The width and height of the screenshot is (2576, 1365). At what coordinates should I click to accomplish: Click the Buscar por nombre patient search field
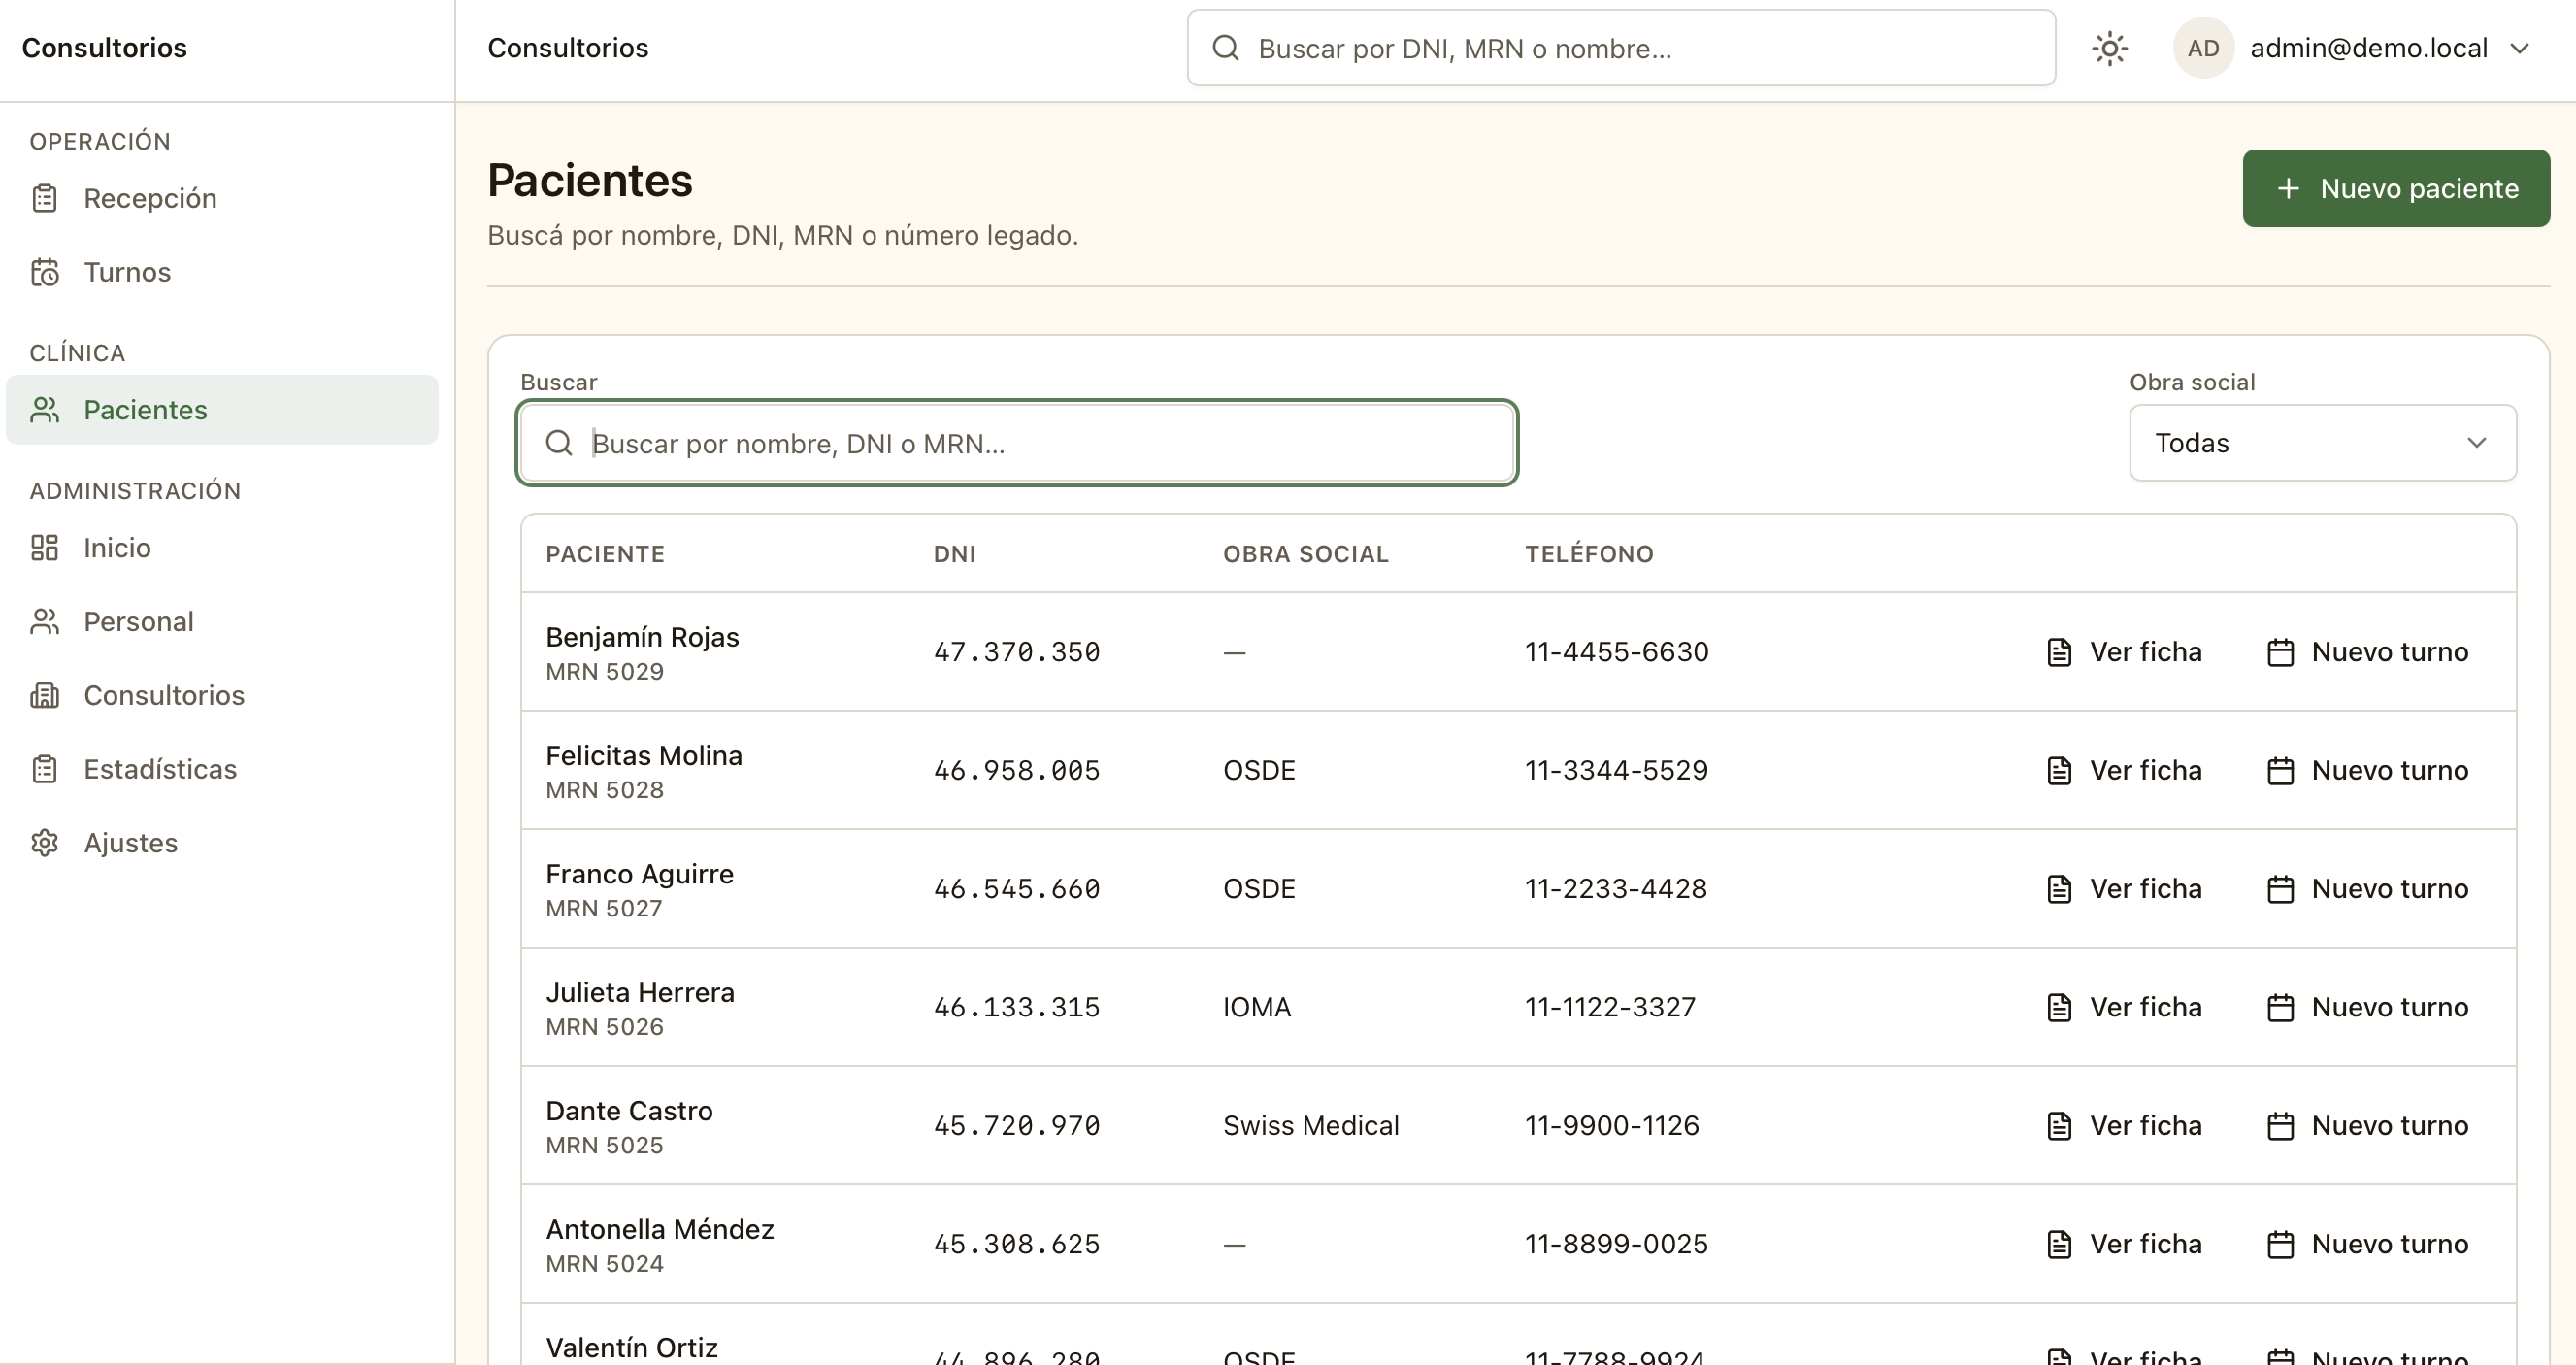(1017, 443)
